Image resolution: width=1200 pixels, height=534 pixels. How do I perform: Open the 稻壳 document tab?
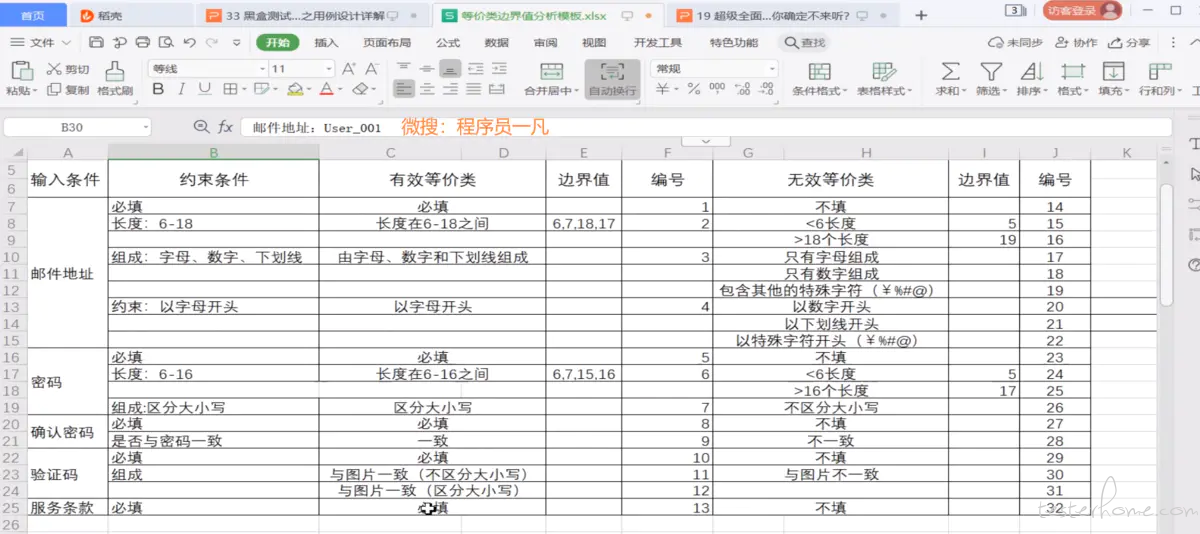[x=132, y=15]
